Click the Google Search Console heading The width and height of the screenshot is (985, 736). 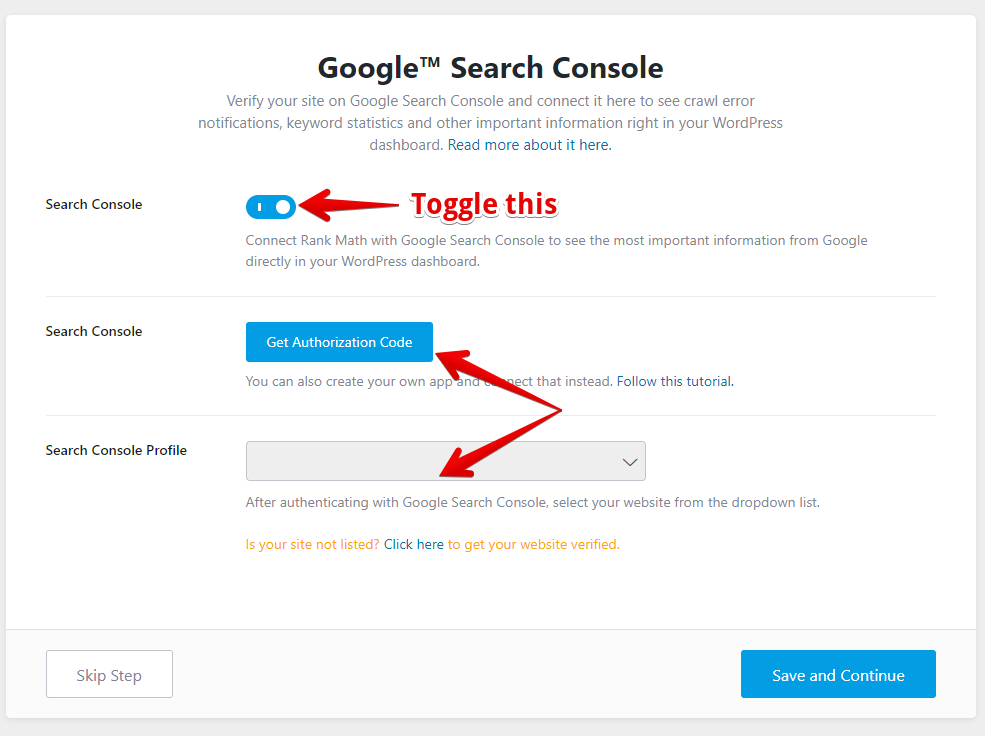point(491,68)
